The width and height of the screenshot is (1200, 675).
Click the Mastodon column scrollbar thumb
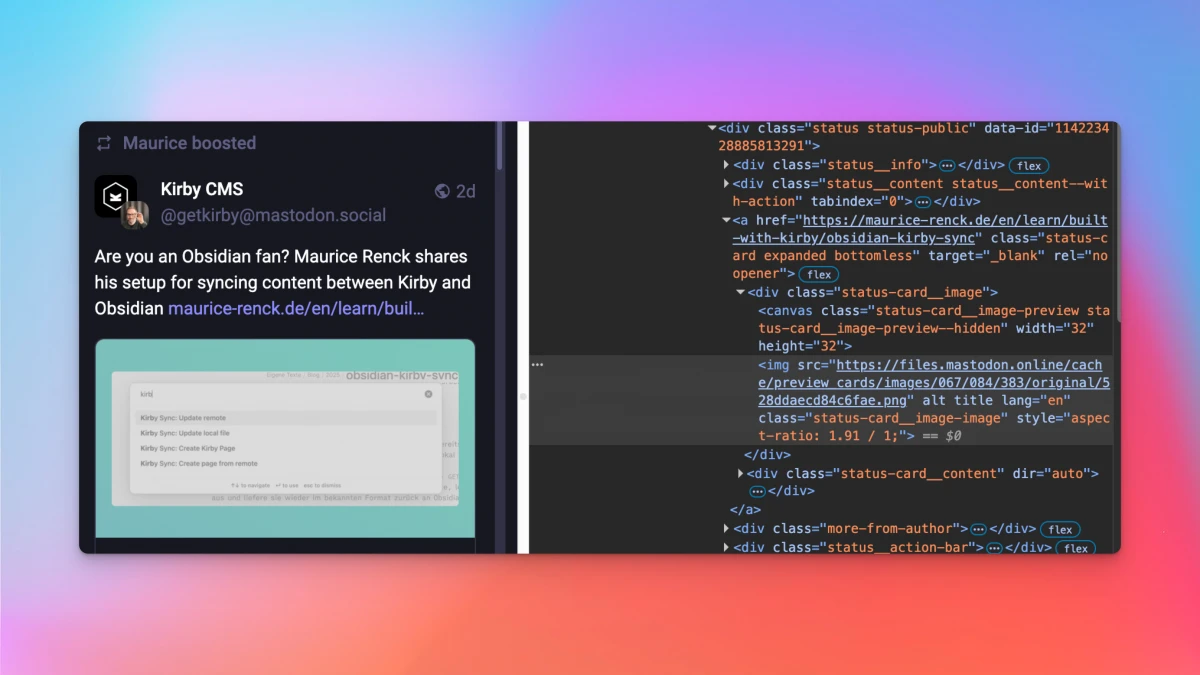tap(499, 145)
